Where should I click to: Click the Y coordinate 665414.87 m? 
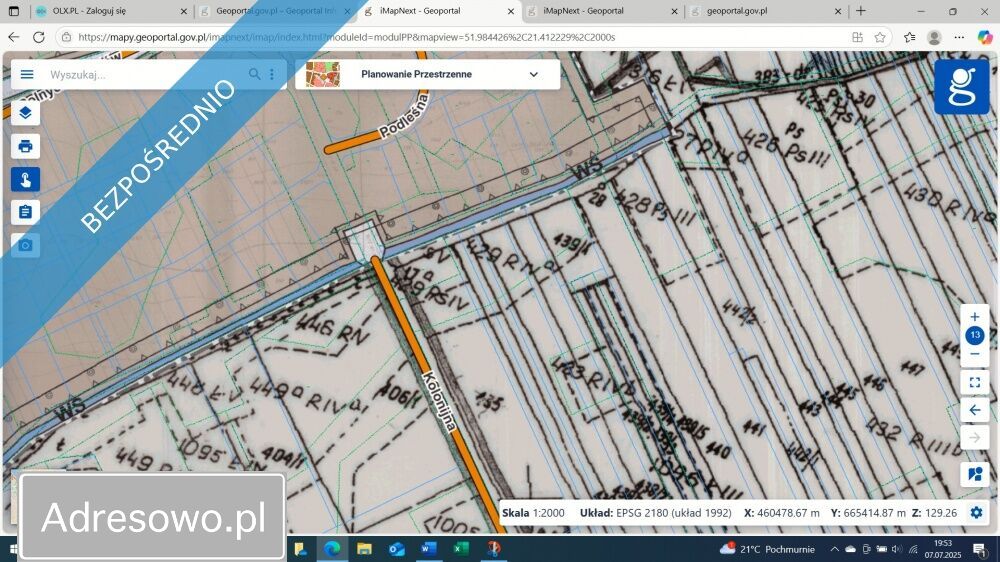coord(868,513)
